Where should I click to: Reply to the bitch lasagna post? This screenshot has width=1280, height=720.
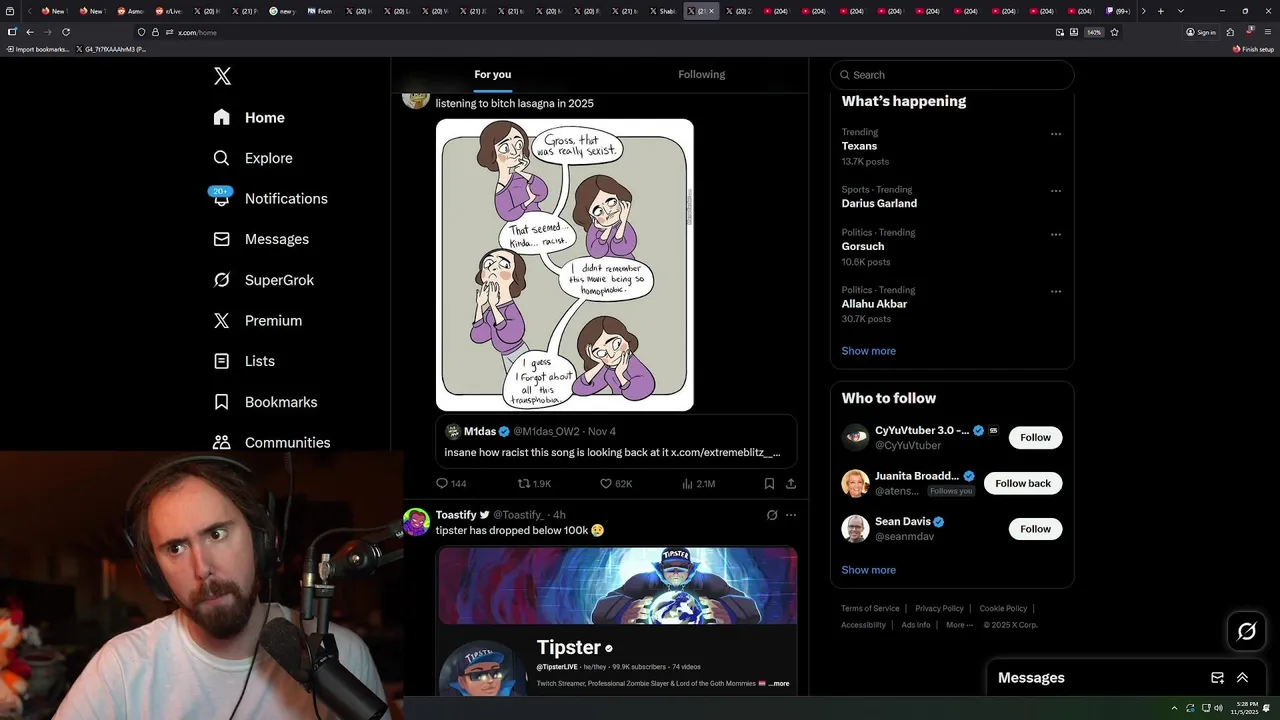pos(451,483)
